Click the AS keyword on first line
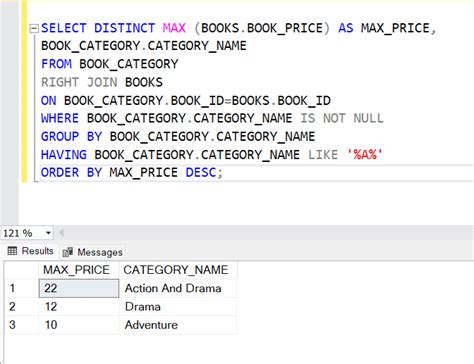The width and height of the screenshot is (474, 364). 346,28
